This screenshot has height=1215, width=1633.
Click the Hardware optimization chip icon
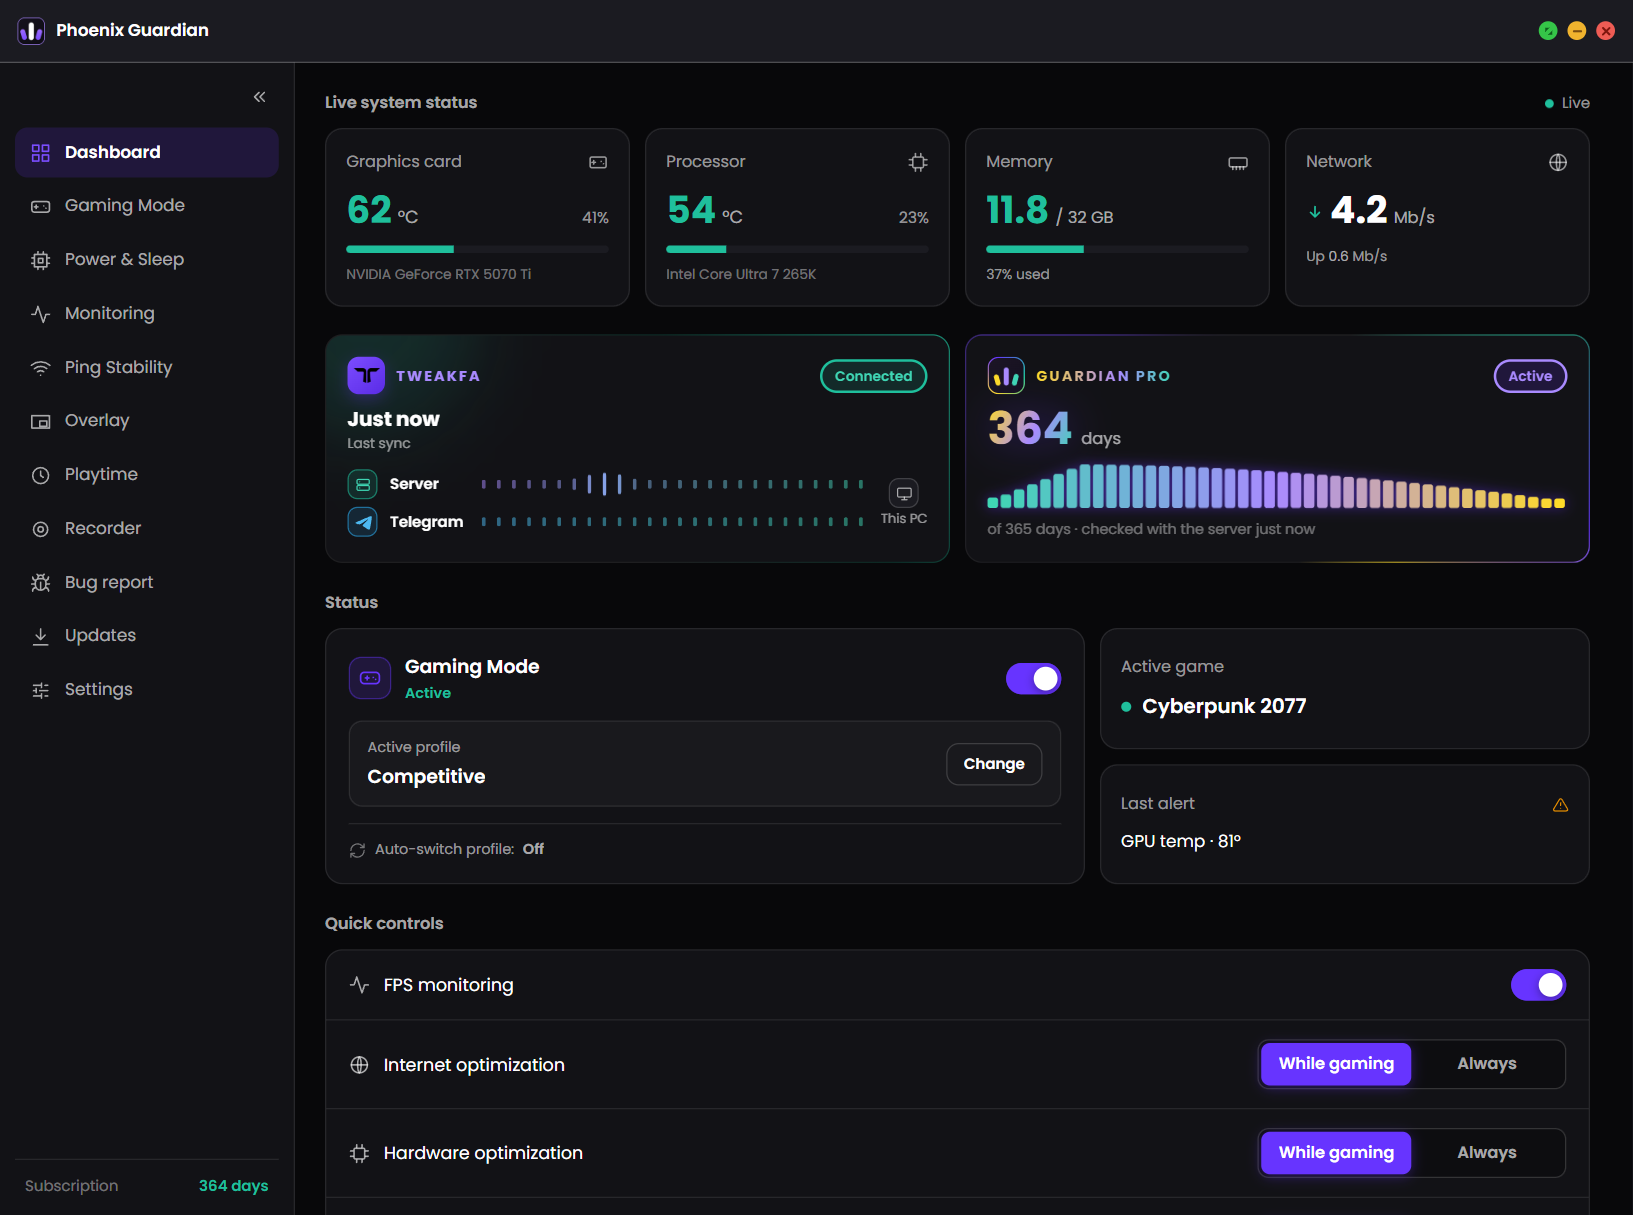[x=360, y=1154]
